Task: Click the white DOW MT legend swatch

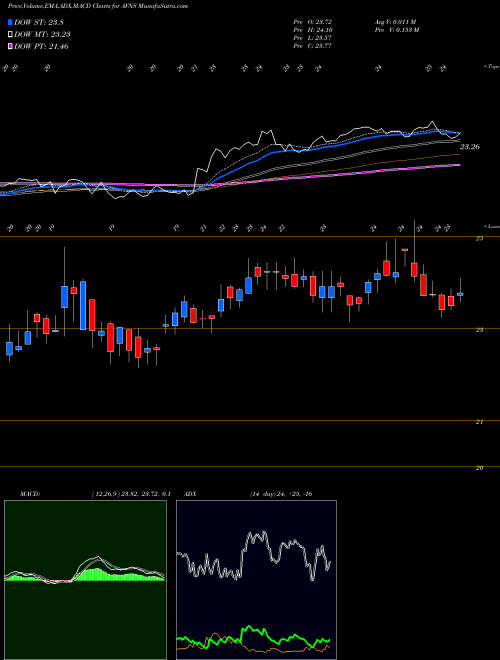Action: [x=10, y=35]
